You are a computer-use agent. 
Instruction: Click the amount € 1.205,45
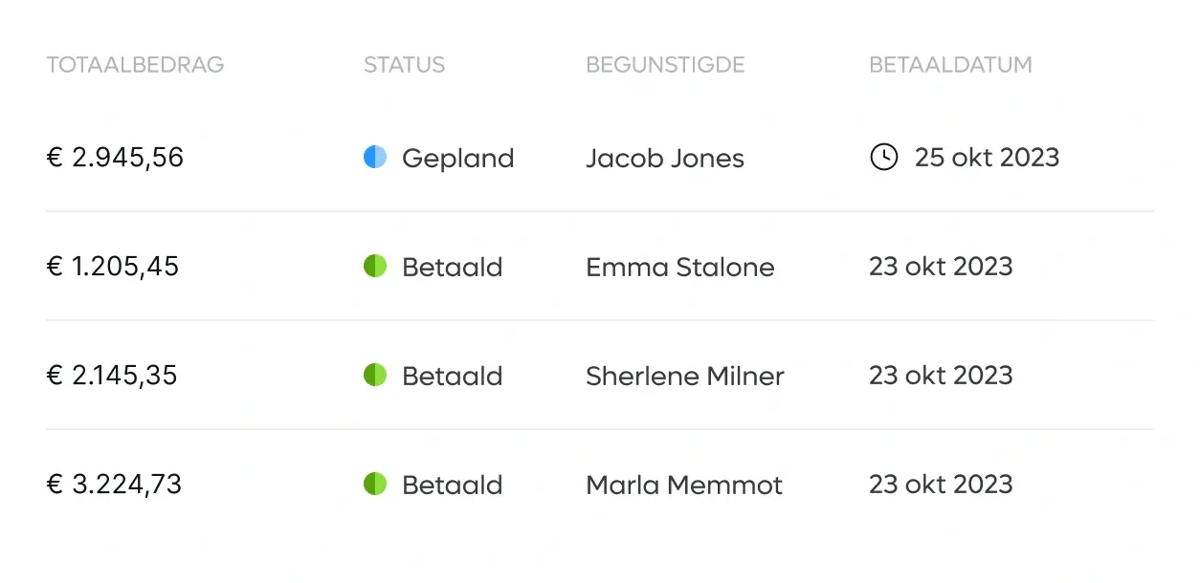(113, 267)
